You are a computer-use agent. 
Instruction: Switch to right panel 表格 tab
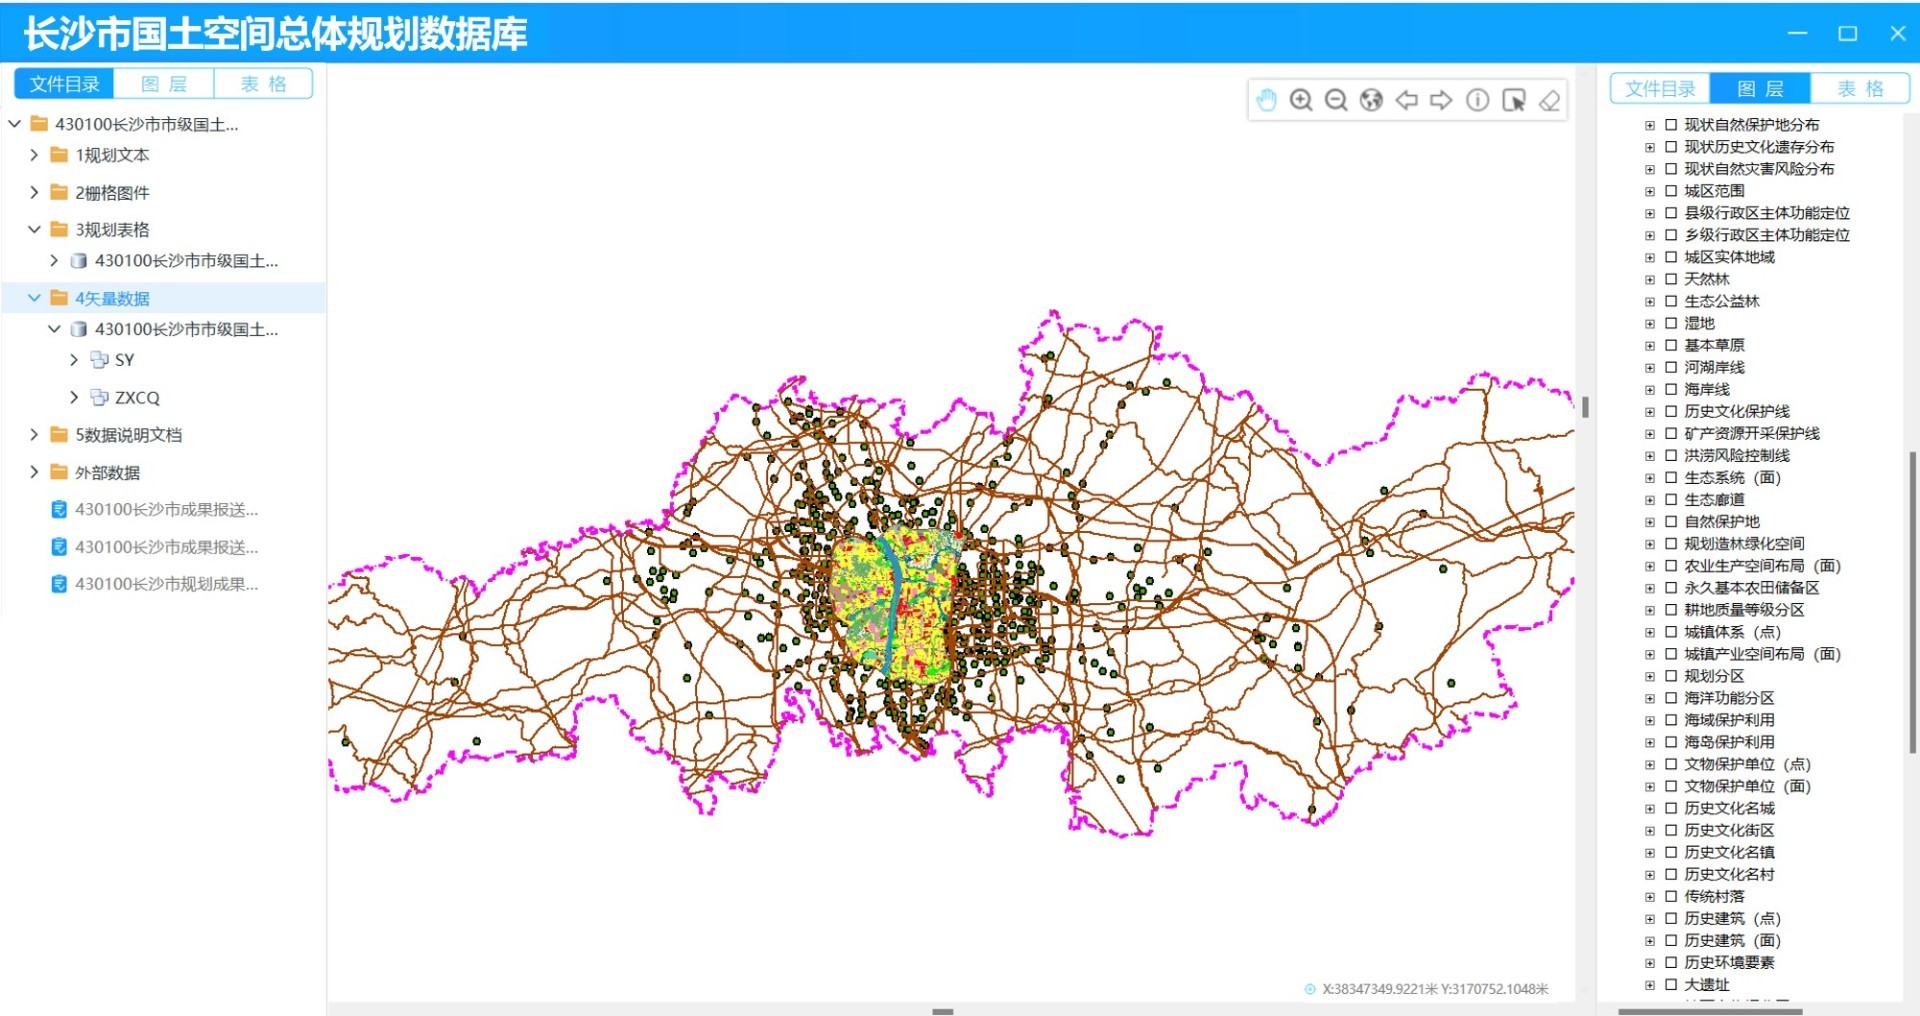coord(1859,88)
